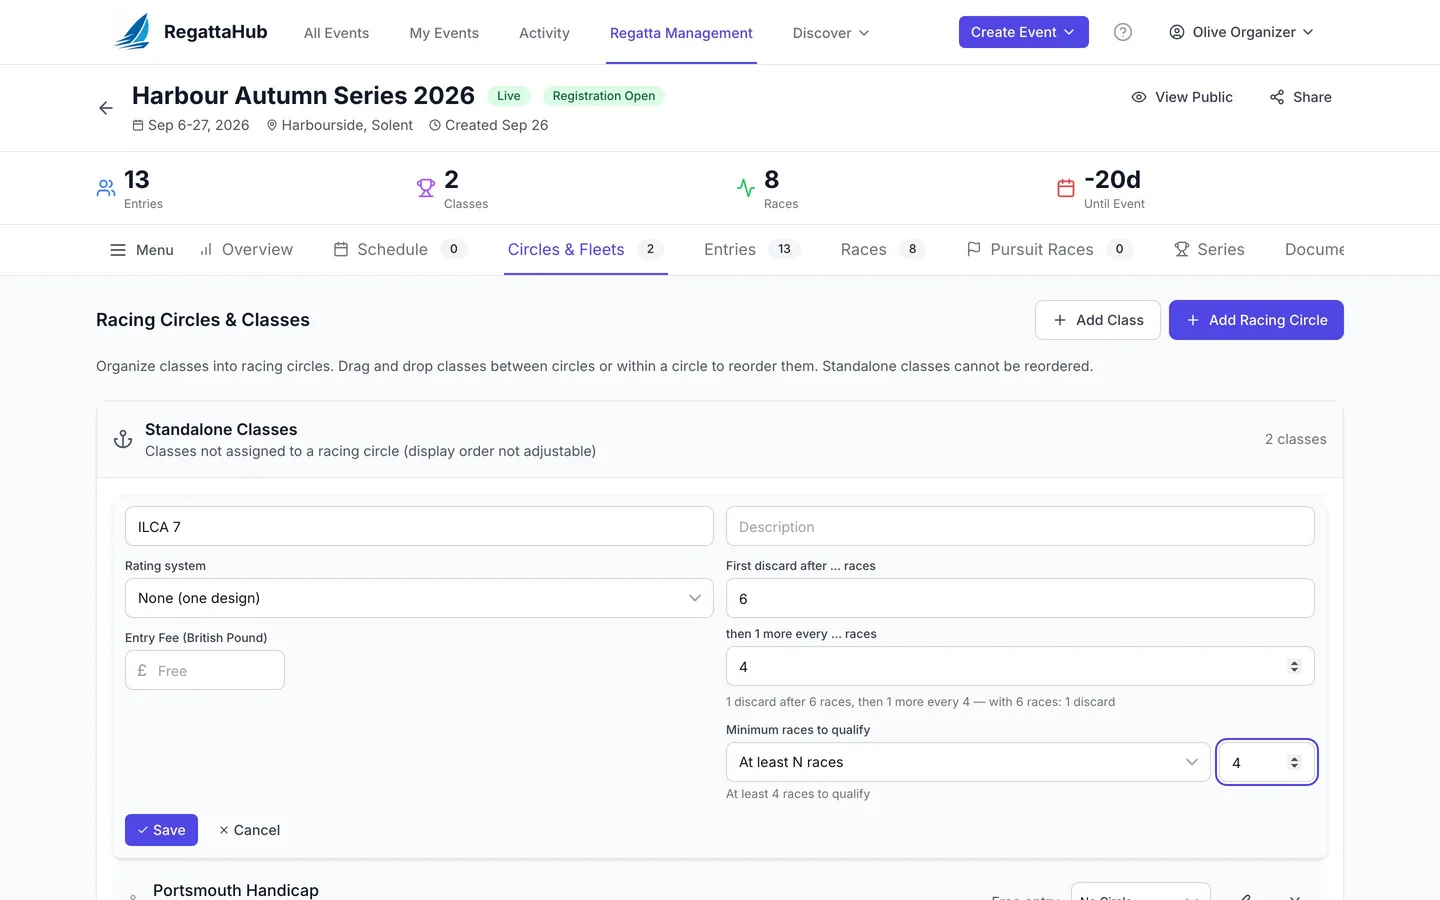Screen dimensions: 1440x900
Task: Click the Entries people icon in stats
Action: pos(106,188)
